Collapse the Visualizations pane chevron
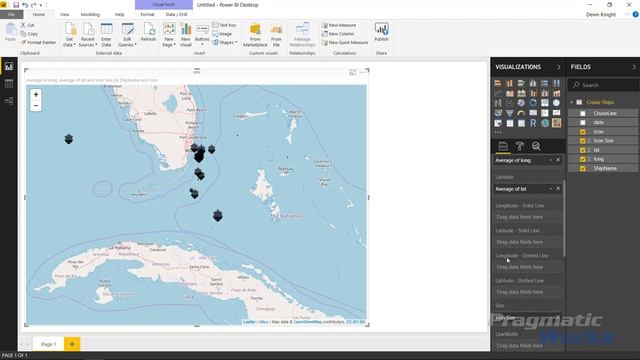This screenshot has width=640, height=360. (559, 67)
